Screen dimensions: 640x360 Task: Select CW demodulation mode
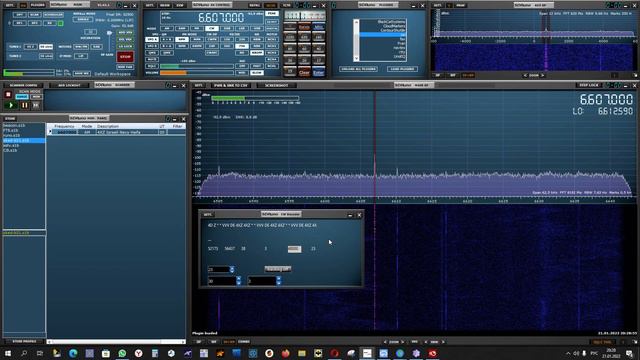[212, 29]
